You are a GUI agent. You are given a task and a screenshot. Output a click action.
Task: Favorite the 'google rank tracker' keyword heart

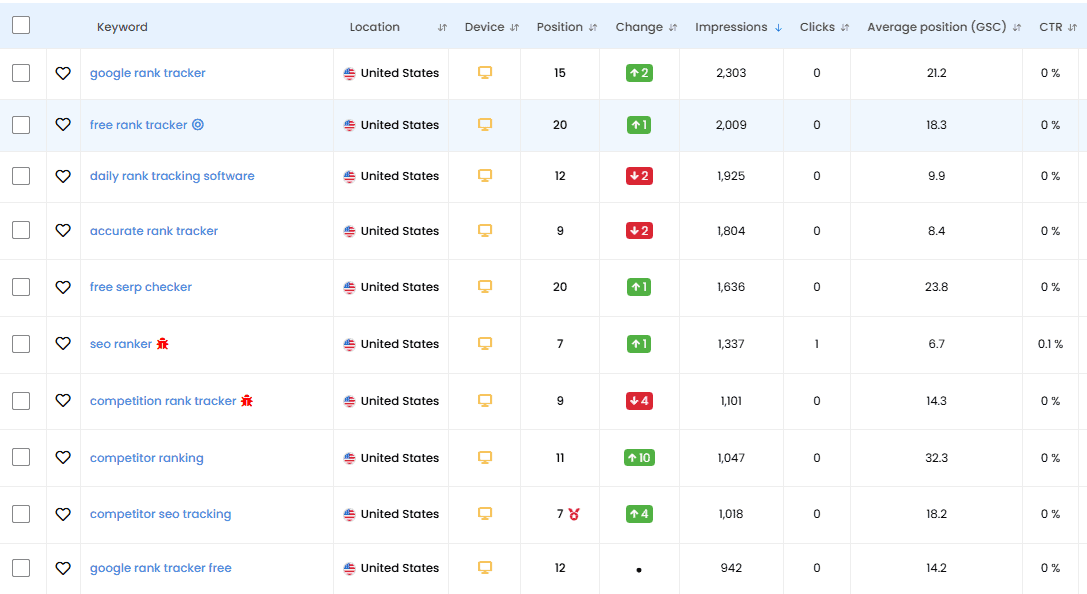[x=63, y=73]
